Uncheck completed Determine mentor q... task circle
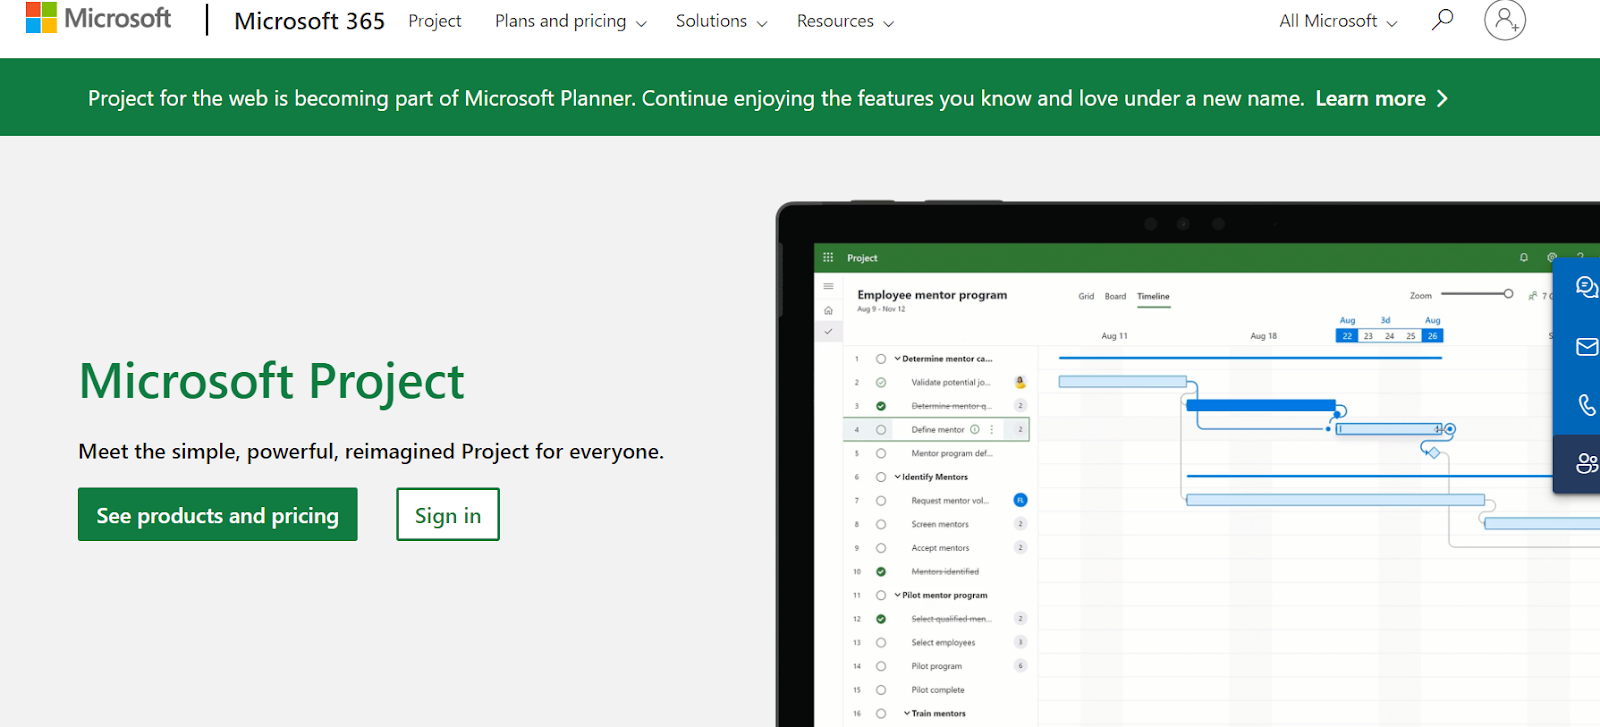 tap(881, 406)
